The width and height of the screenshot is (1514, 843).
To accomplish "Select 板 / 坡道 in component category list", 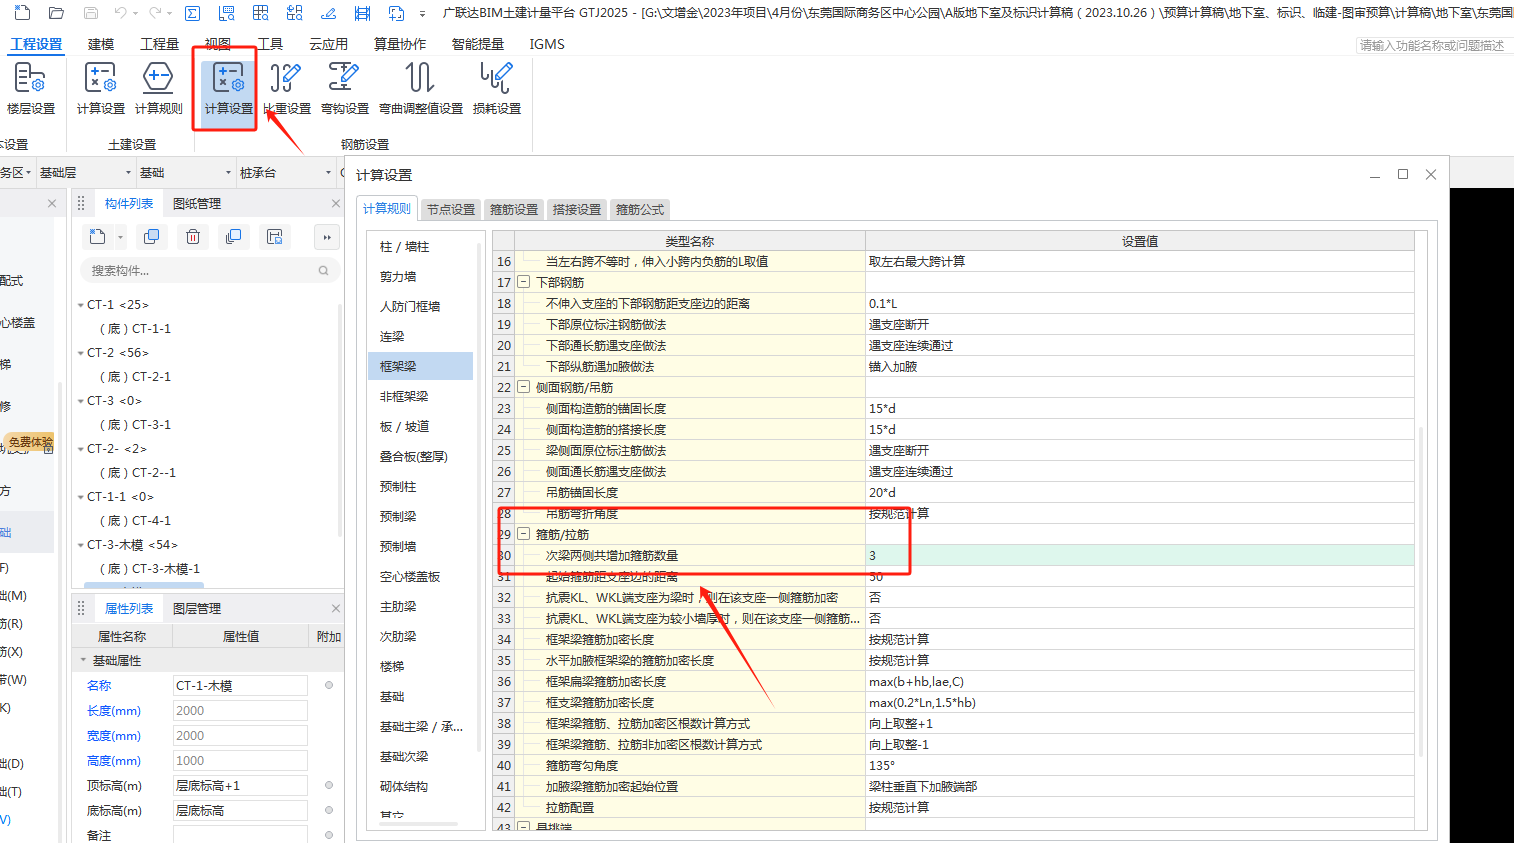I will pyautogui.click(x=420, y=426).
